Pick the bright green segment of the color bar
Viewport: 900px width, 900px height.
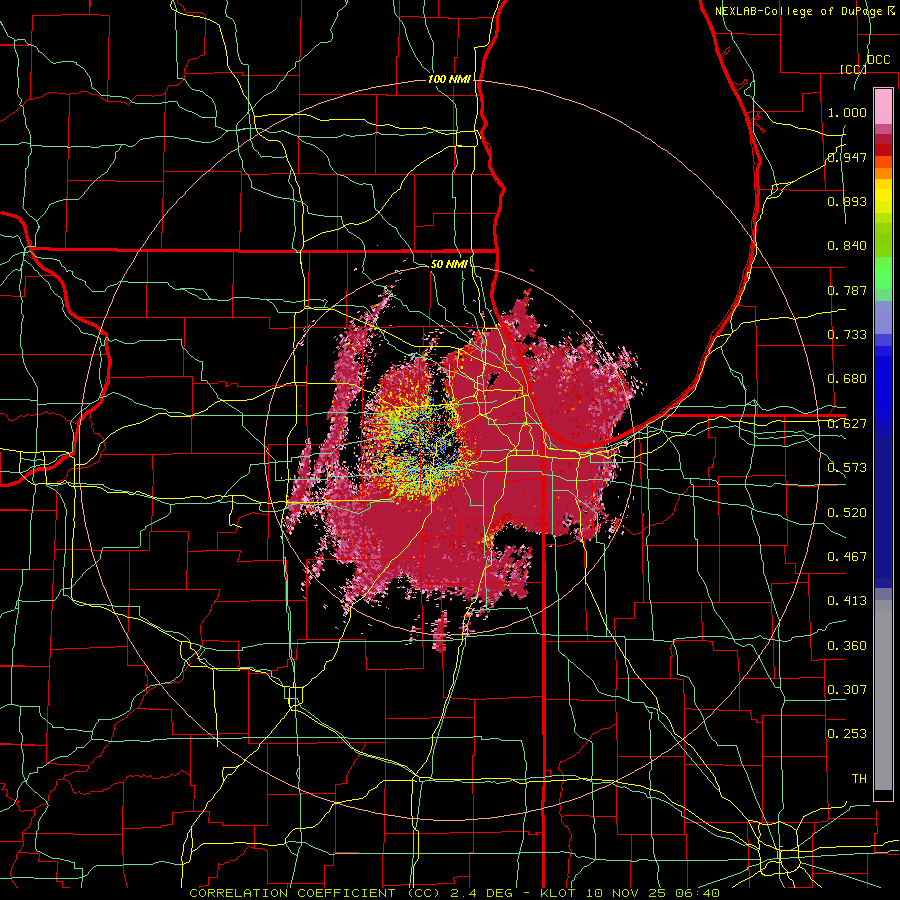click(x=883, y=273)
